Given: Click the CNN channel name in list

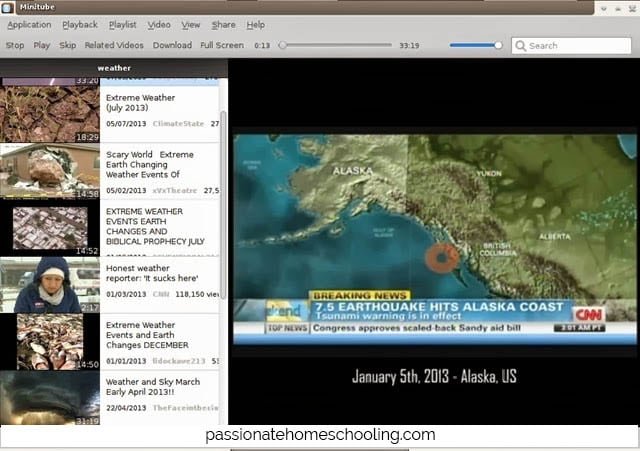Looking at the screenshot, I should (x=161, y=294).
